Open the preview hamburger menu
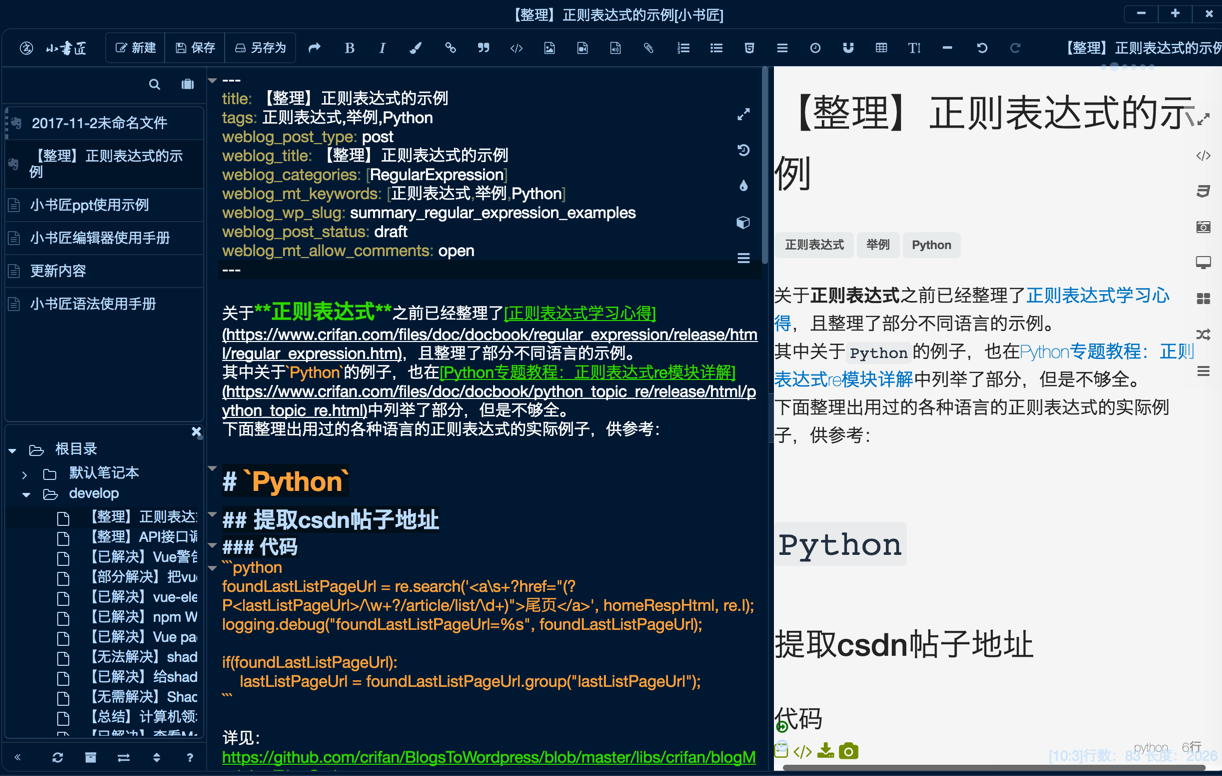Image resolution: width=1222 pixels, height=776 pixels. pyautogui.click(x=1203, y=371)
